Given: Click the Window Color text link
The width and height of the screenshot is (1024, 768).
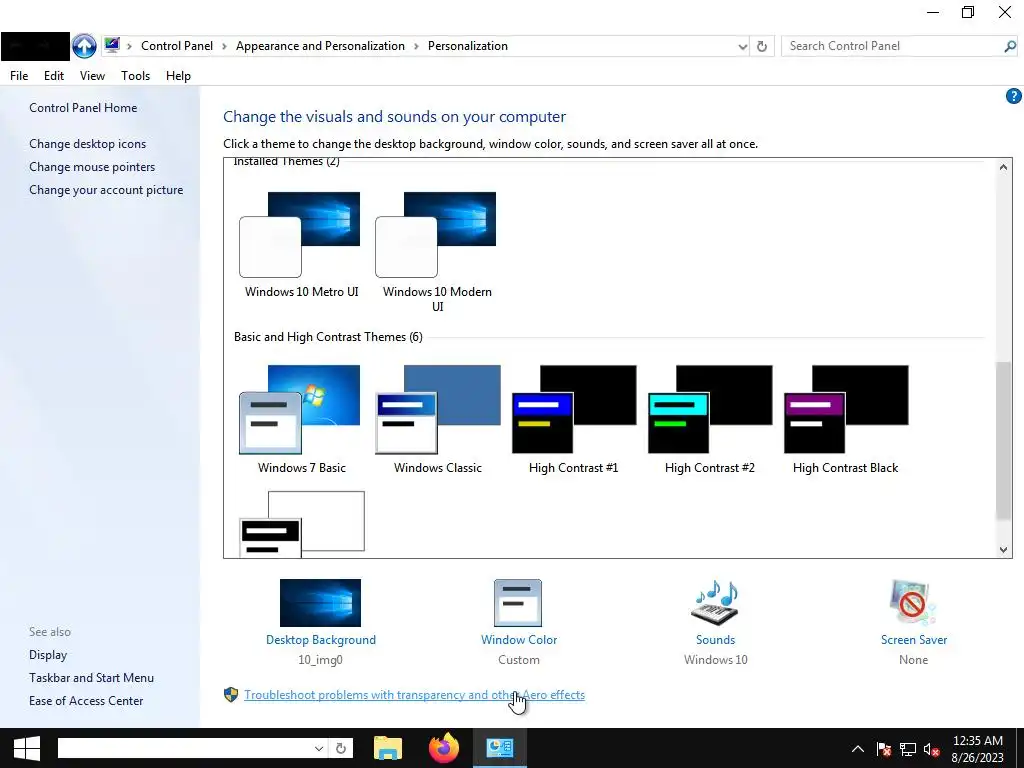Looking at the screenshot, I should [x=519, y=640].
